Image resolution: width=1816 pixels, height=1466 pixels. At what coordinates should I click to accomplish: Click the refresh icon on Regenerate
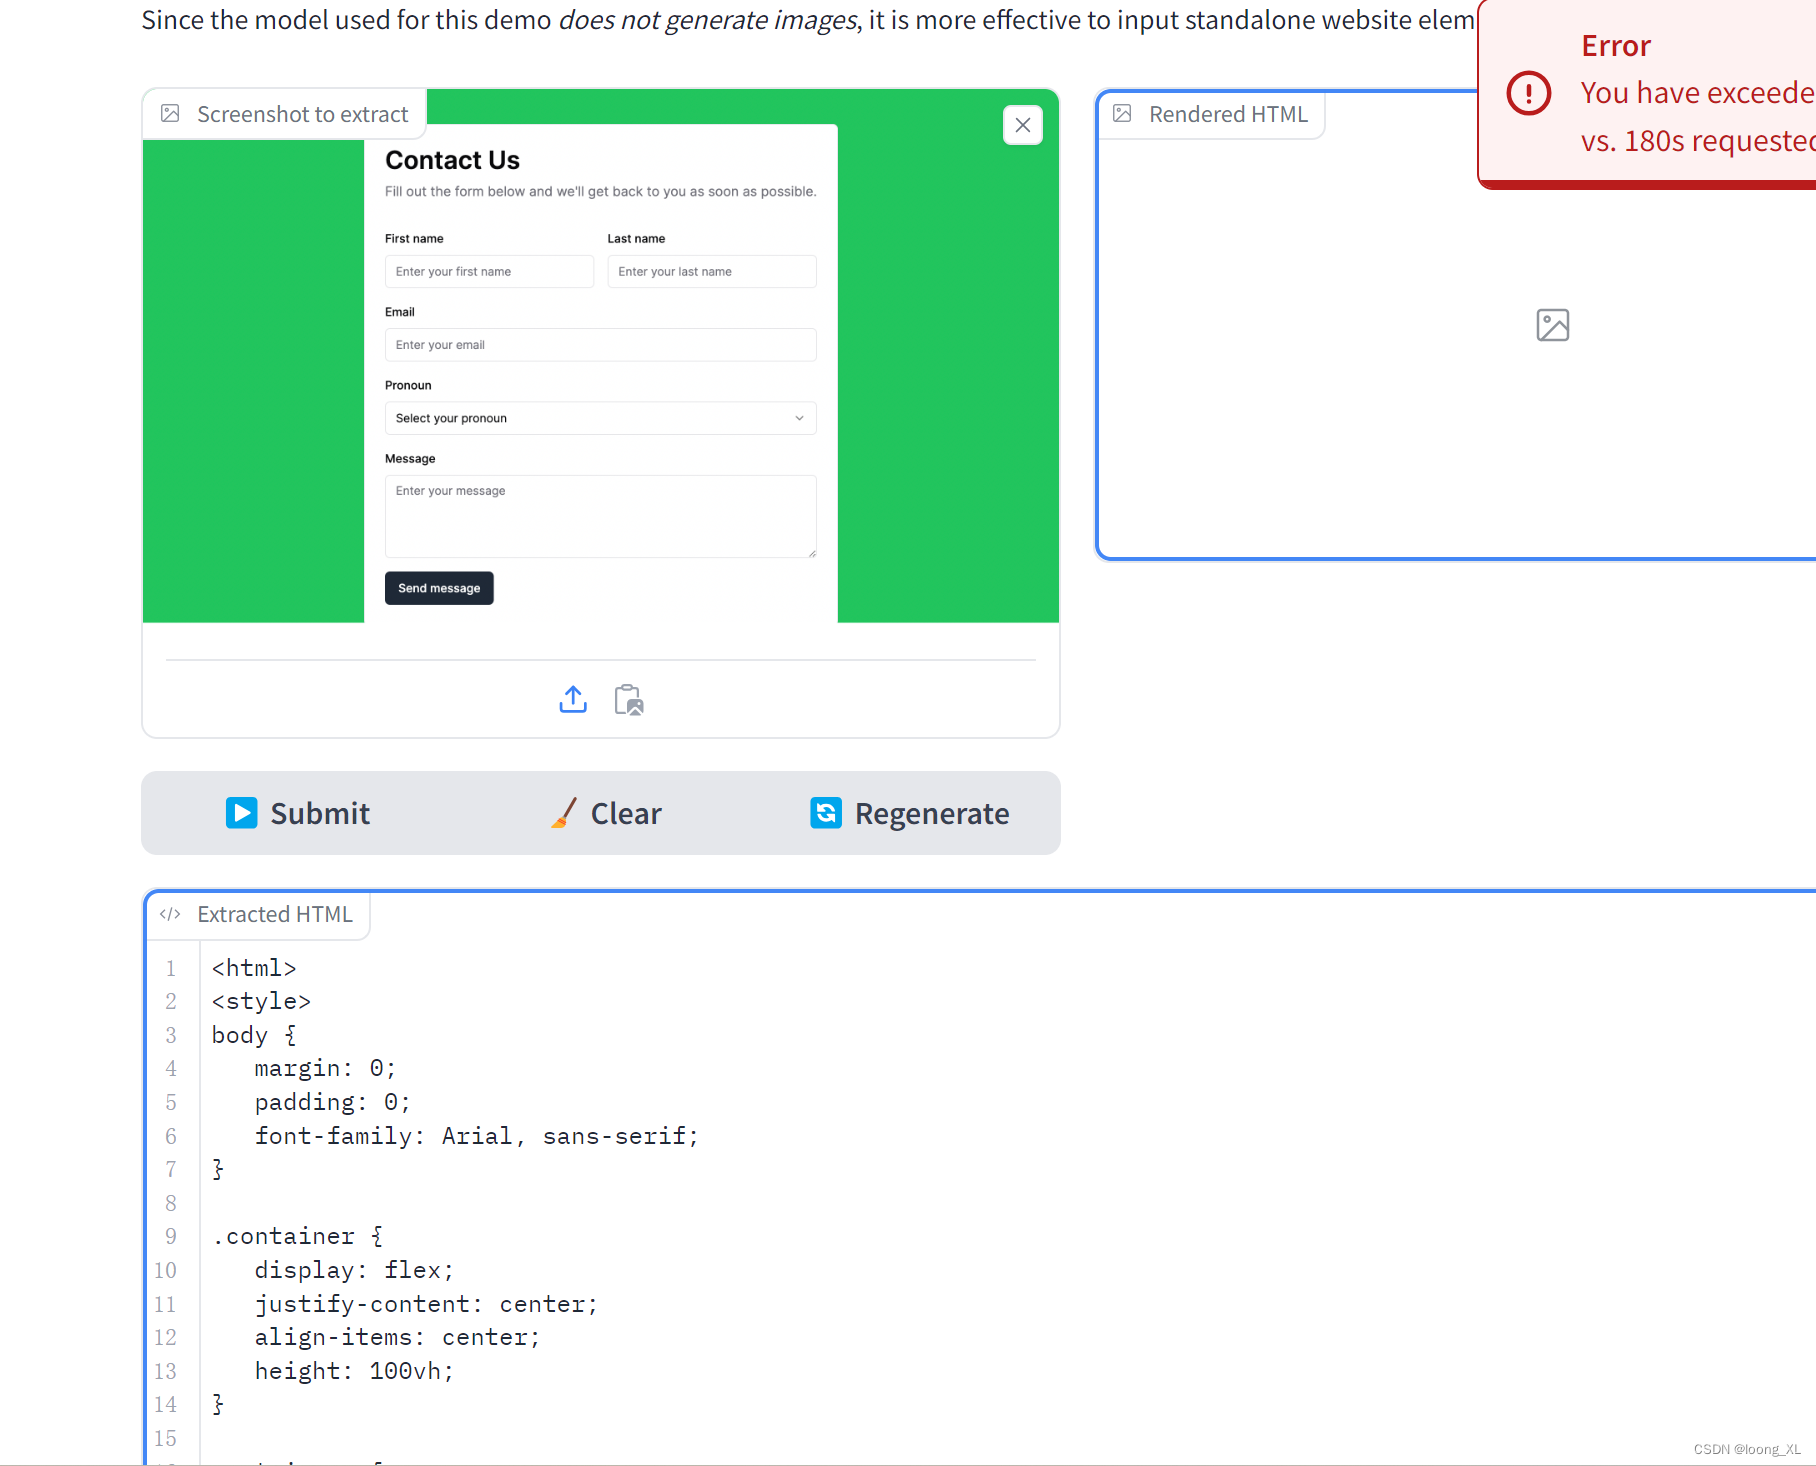click(826, 813)
